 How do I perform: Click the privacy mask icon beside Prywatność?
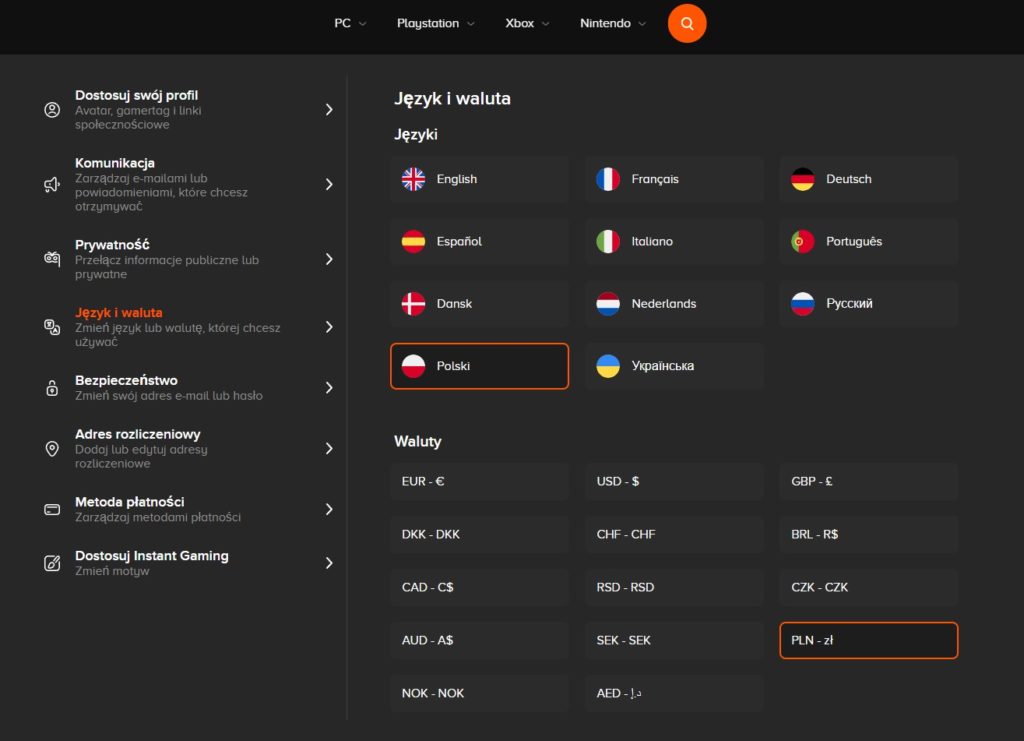pos(52,259)
